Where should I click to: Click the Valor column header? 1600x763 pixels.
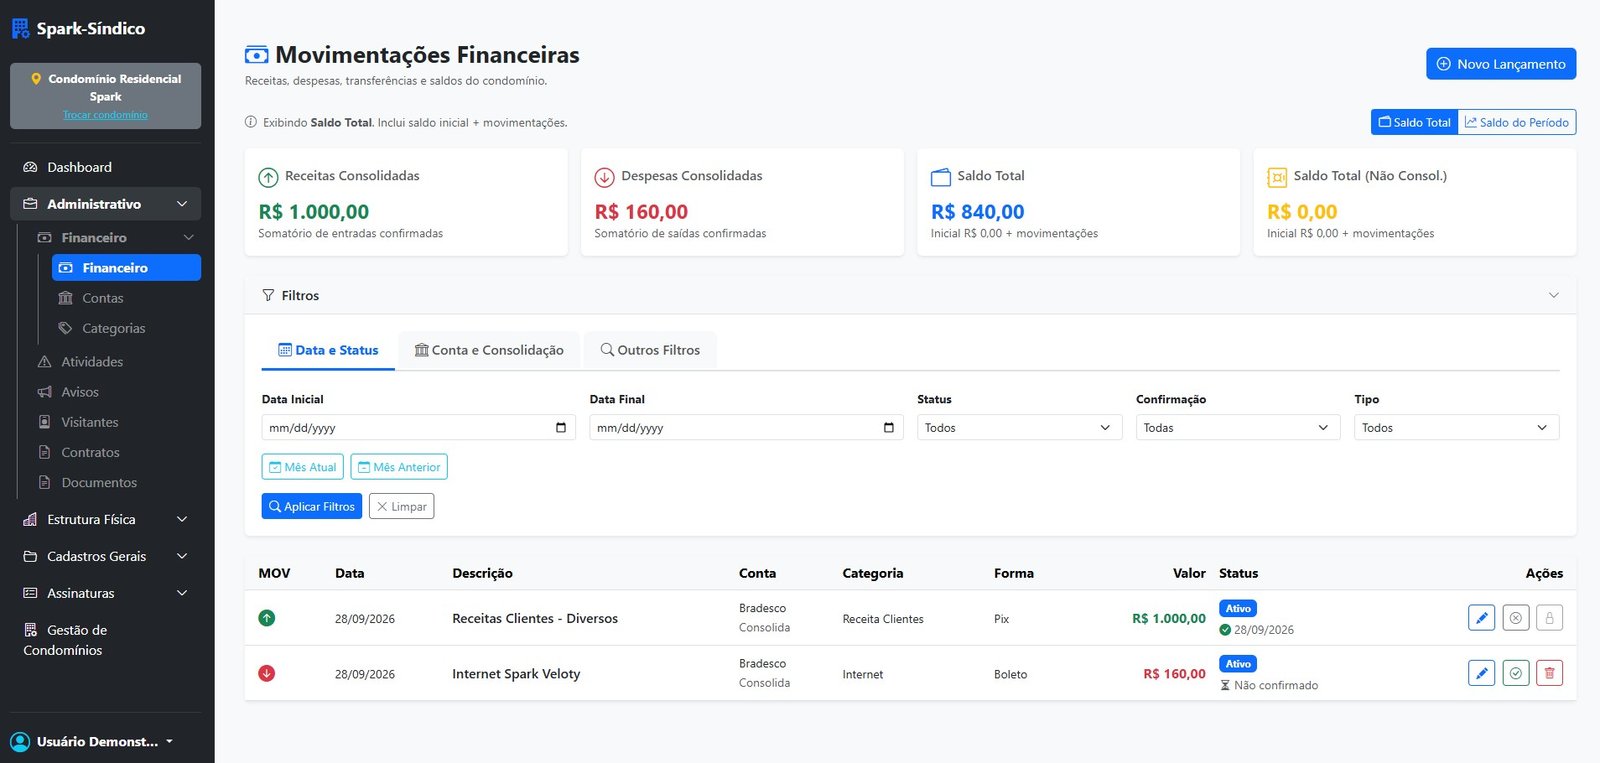pyautogui.click(x=1189, y=573)
